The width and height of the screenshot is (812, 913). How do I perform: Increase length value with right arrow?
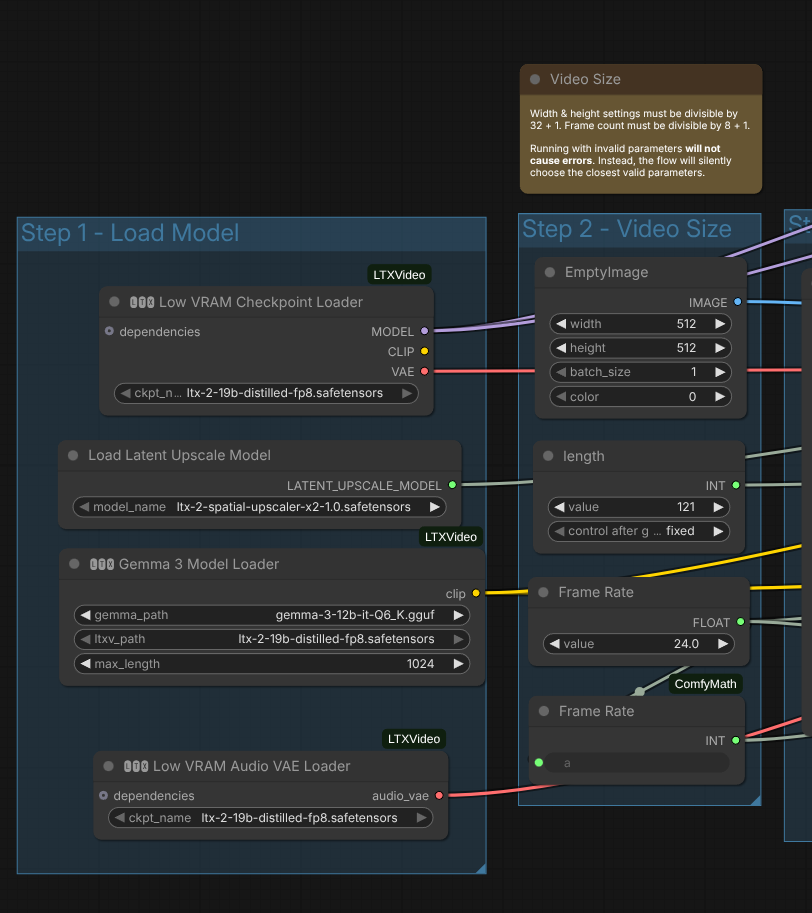(718, 507)
